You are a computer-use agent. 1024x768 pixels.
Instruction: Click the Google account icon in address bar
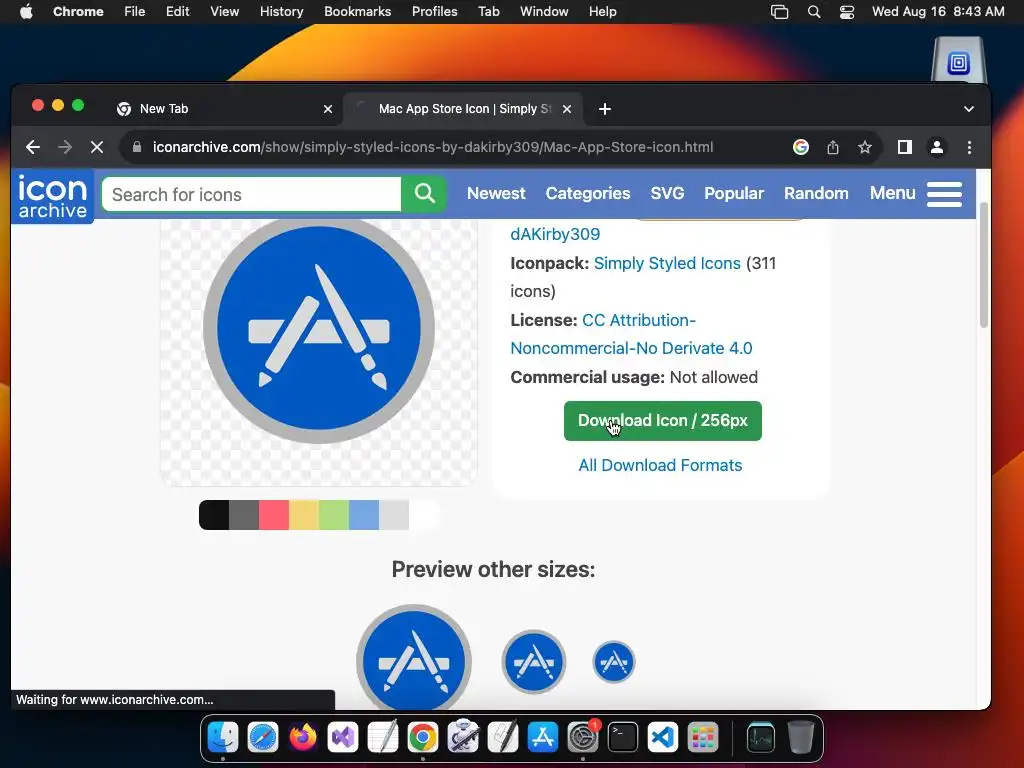[801, 148]
